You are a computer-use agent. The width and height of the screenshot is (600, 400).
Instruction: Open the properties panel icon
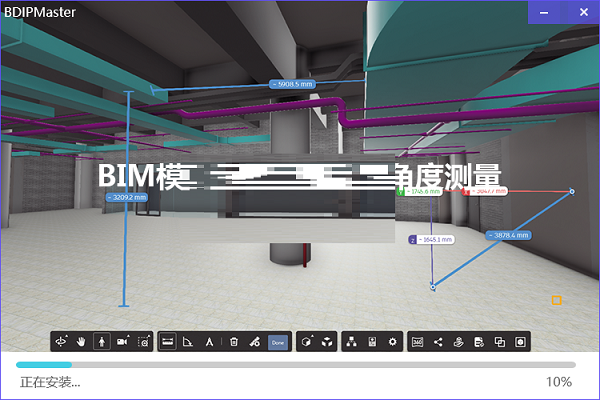(x=372, y=342)
